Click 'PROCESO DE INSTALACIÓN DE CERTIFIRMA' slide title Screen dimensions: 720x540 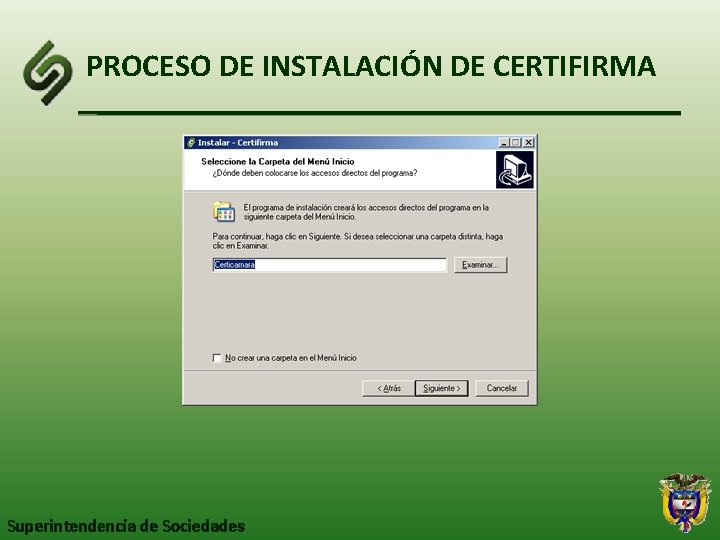pyautogui.click(x=371, y=66)
